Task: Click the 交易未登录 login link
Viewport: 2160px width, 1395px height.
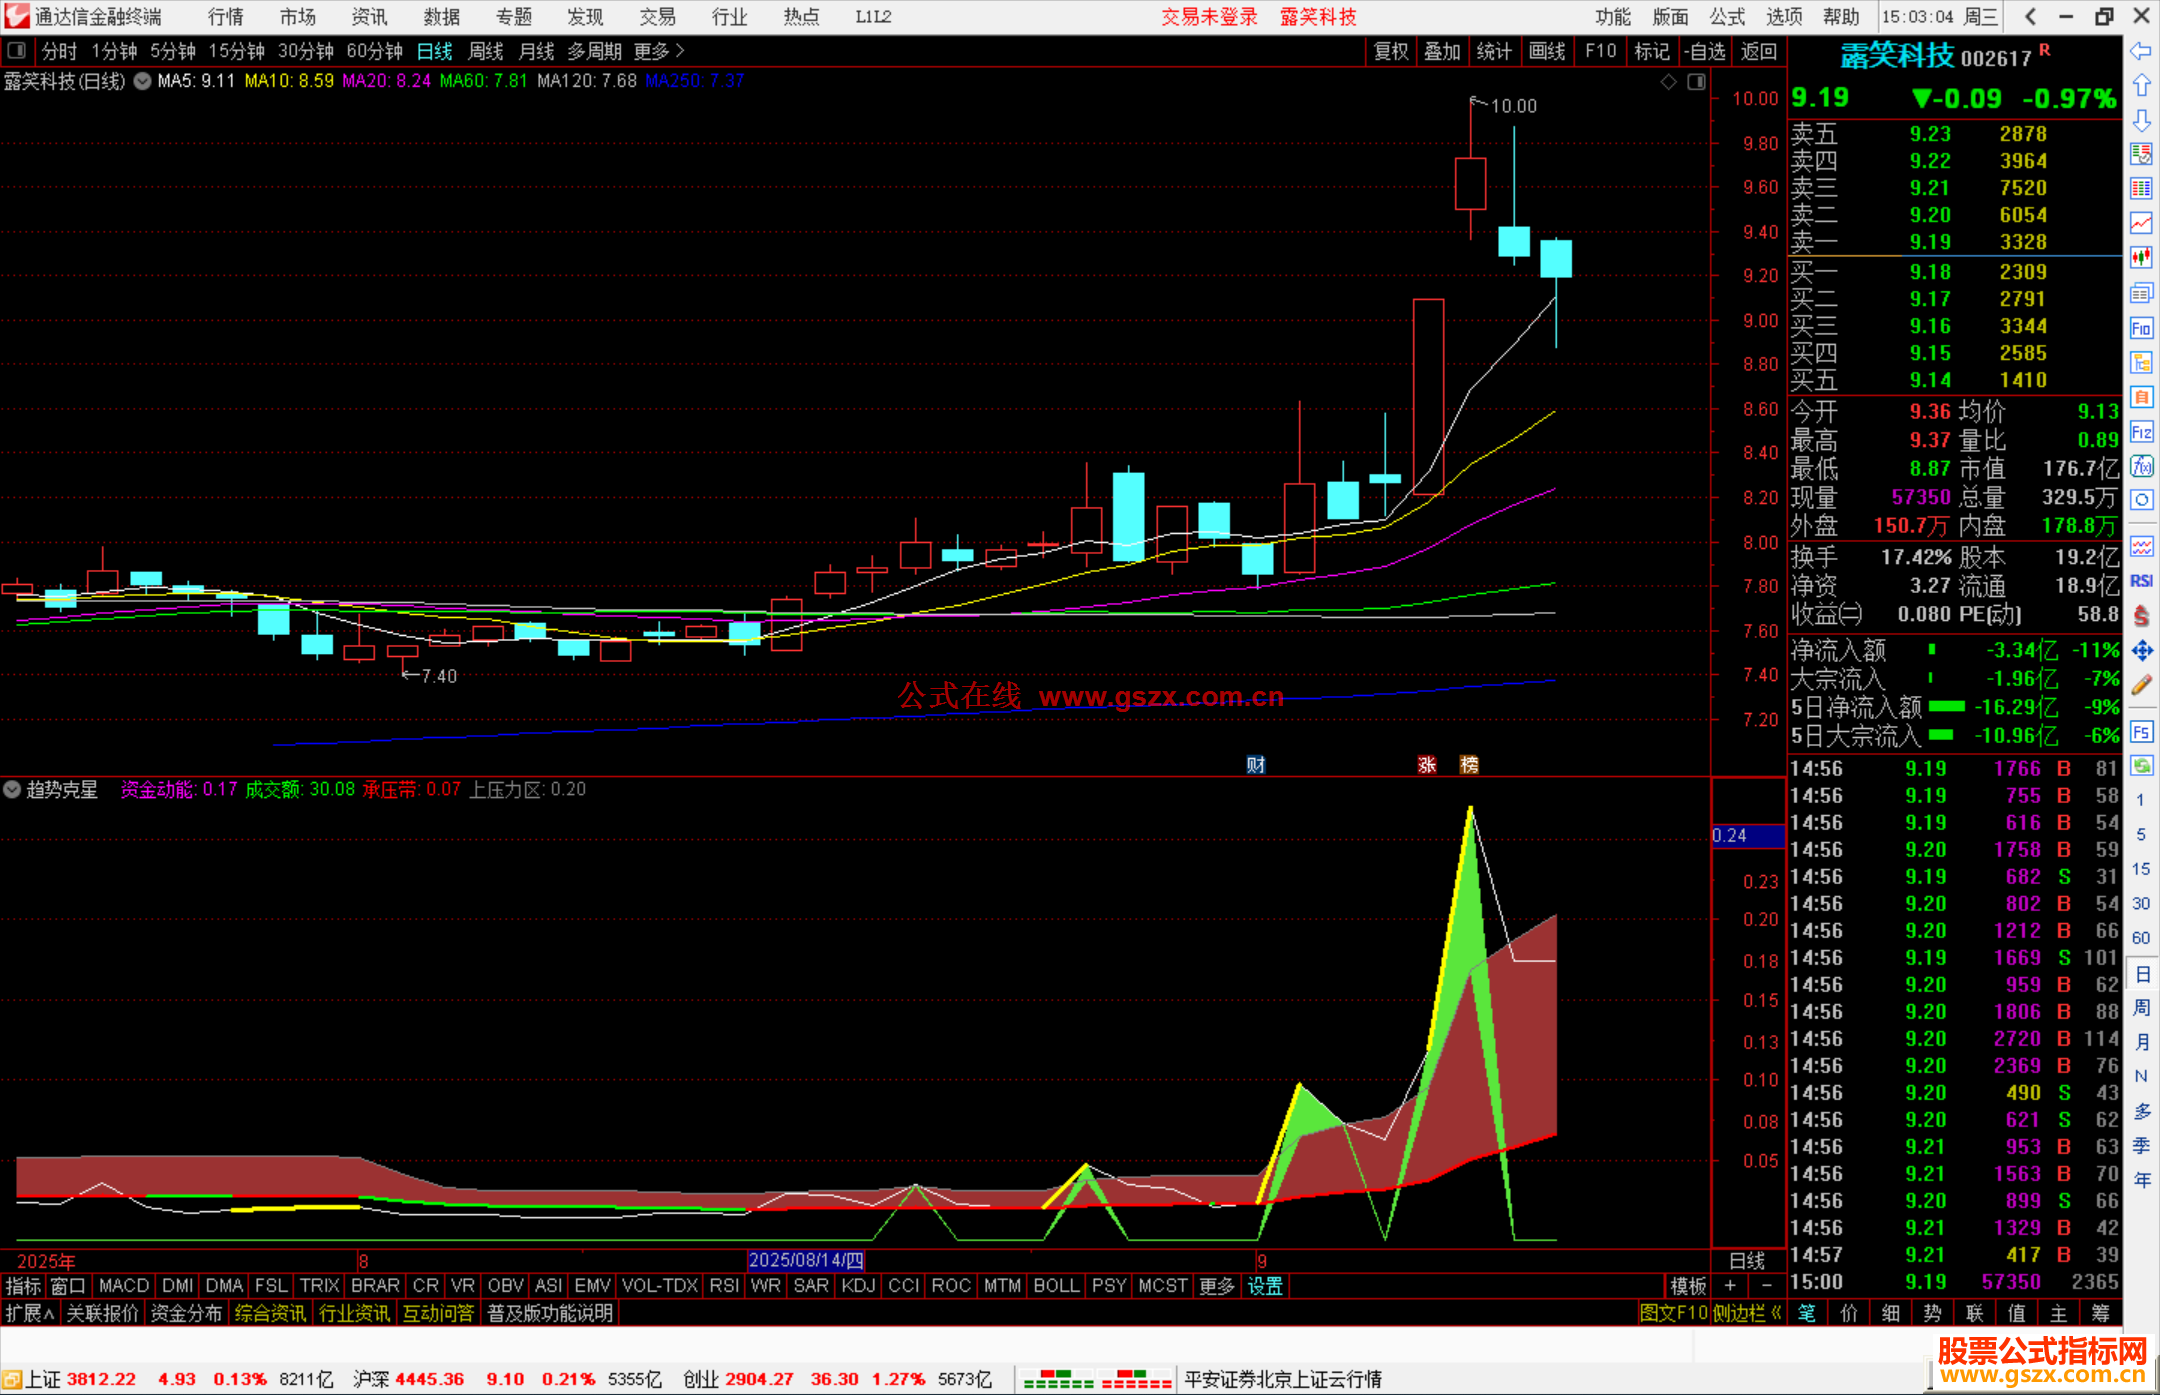Action: tap(1210, 17)
